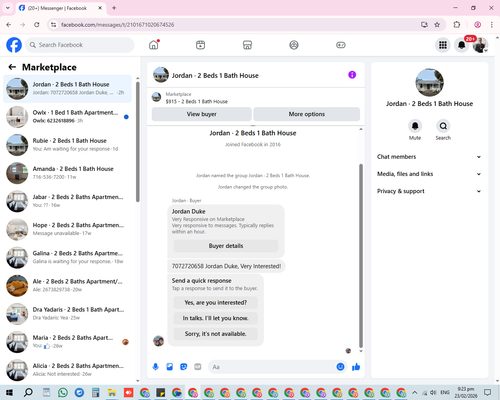The width and height of the screenshot is (500, 400).
Task: Open Buyer details for Jordan Duke
Action: point(226,246)
